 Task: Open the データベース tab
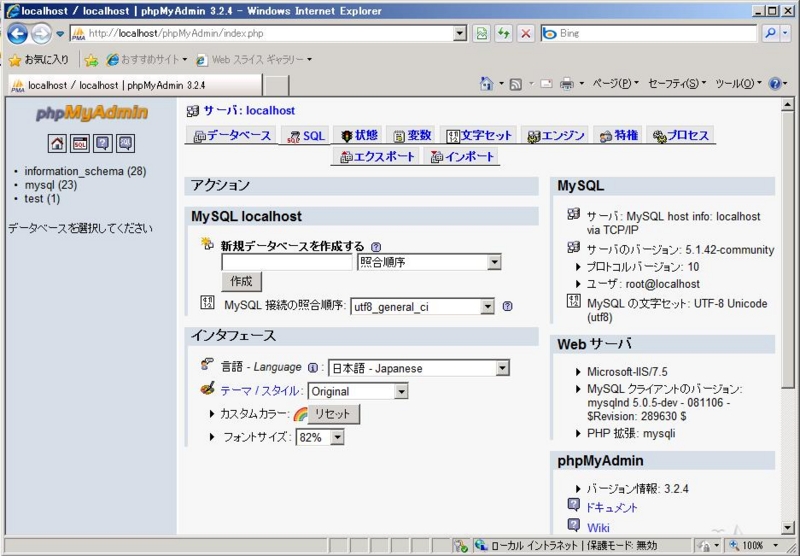pos(232,136)
